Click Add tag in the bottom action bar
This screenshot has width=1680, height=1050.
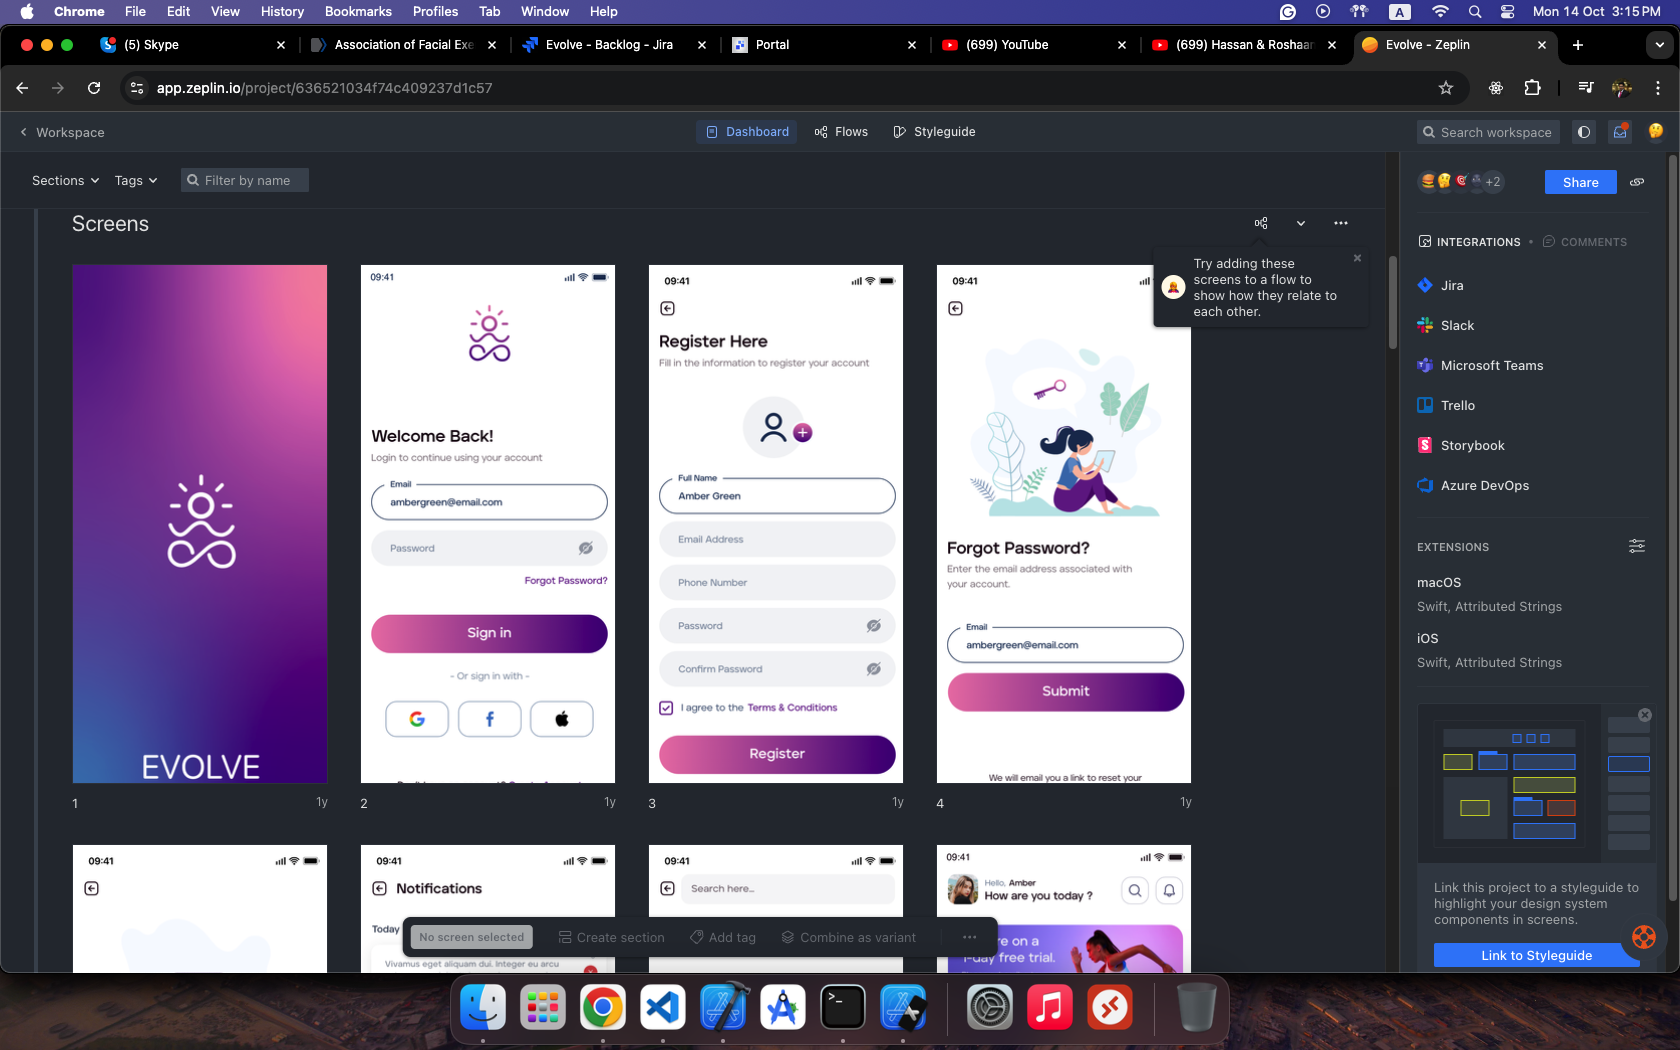[723, 938]
